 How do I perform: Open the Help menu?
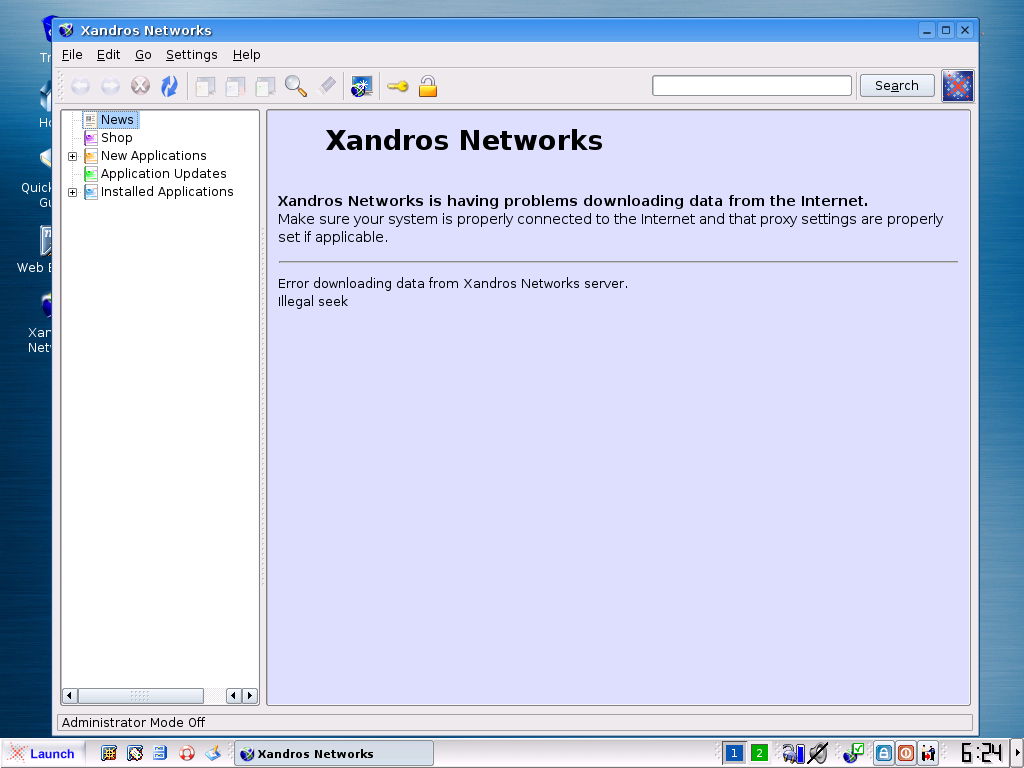coord(246,55)
